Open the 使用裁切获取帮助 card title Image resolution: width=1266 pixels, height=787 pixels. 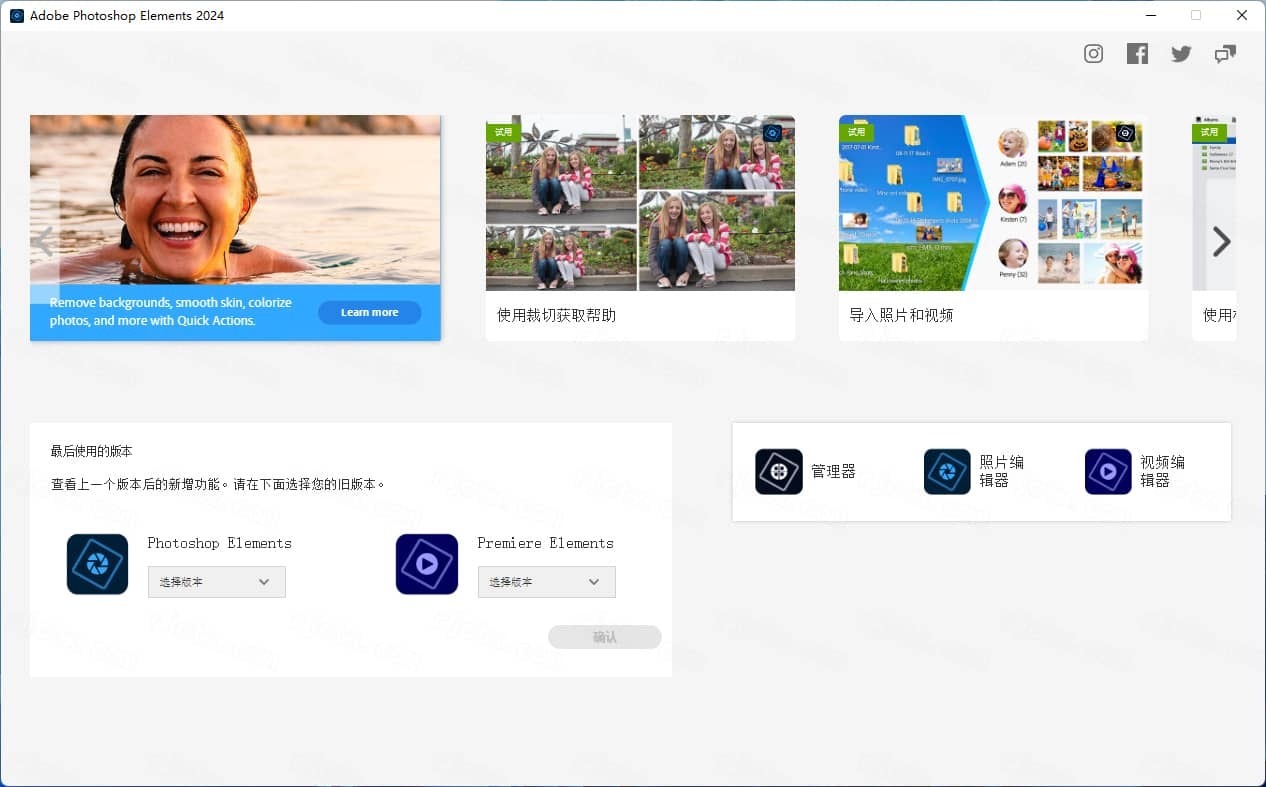[556, 315]
